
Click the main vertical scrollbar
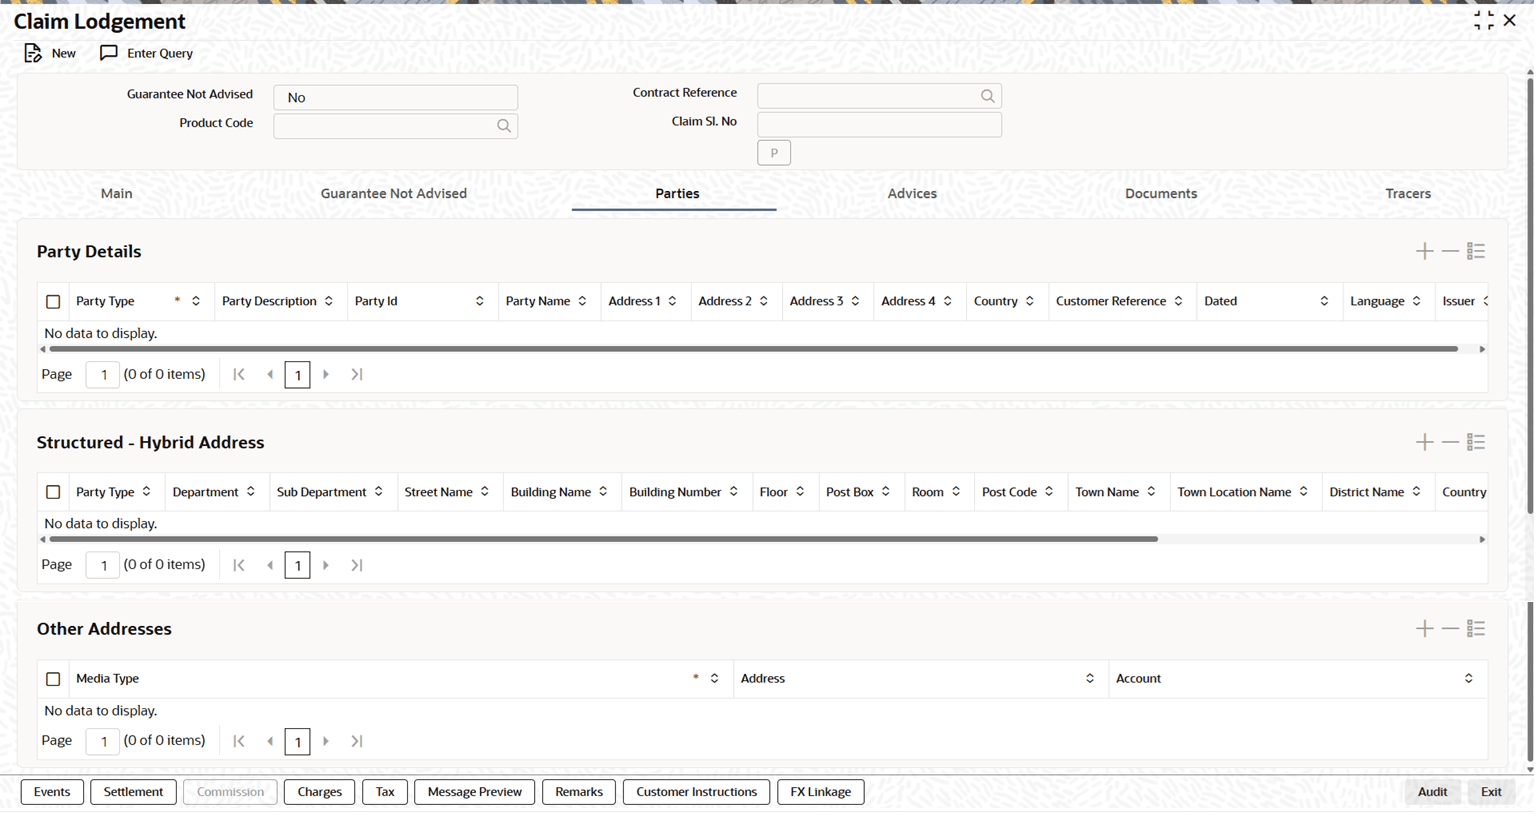click(x=1529, y=295)
